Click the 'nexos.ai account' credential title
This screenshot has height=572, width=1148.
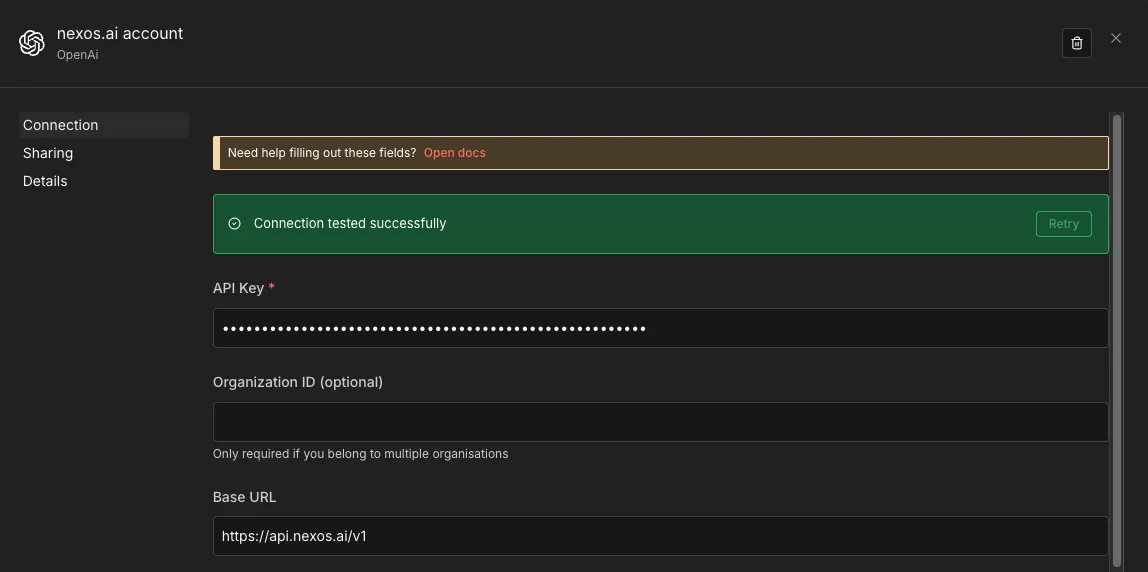click(120, 34)
